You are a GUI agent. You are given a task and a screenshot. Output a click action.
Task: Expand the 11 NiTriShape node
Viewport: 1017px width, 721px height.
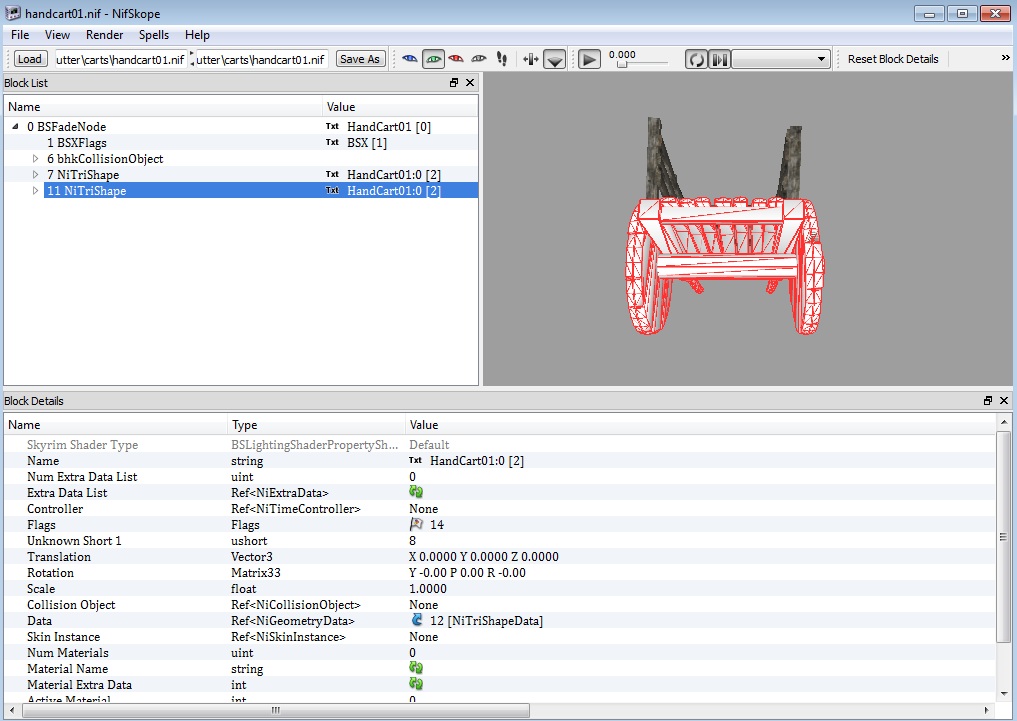click(36, 191)
